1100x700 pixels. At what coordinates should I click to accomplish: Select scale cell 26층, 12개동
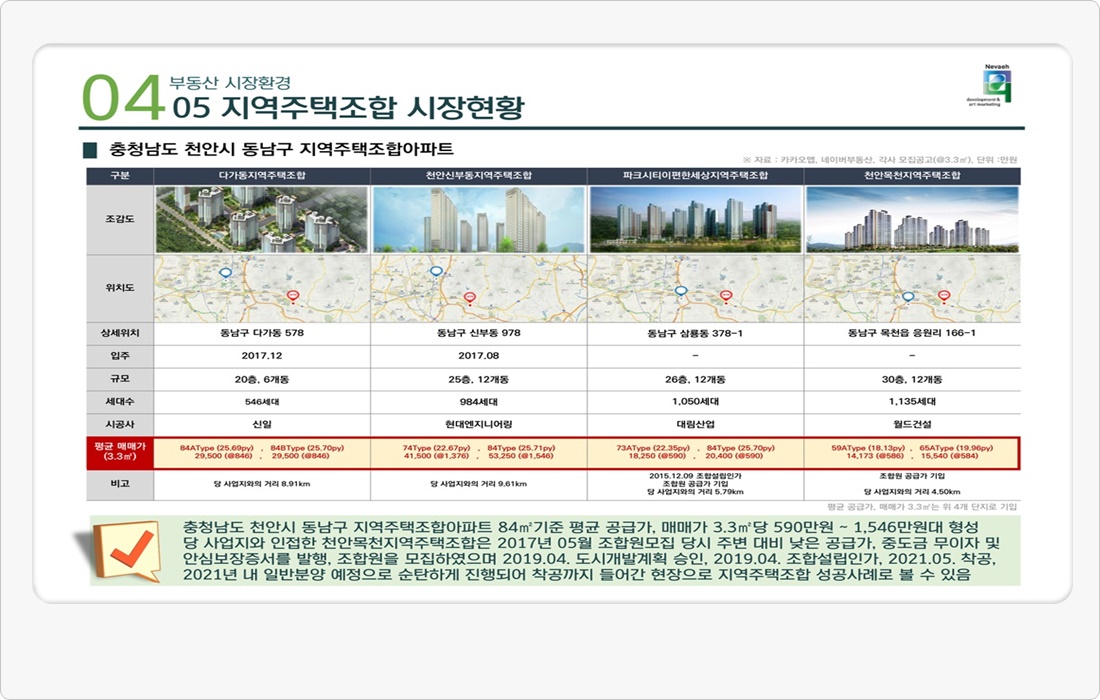click(x=695, y=379)
